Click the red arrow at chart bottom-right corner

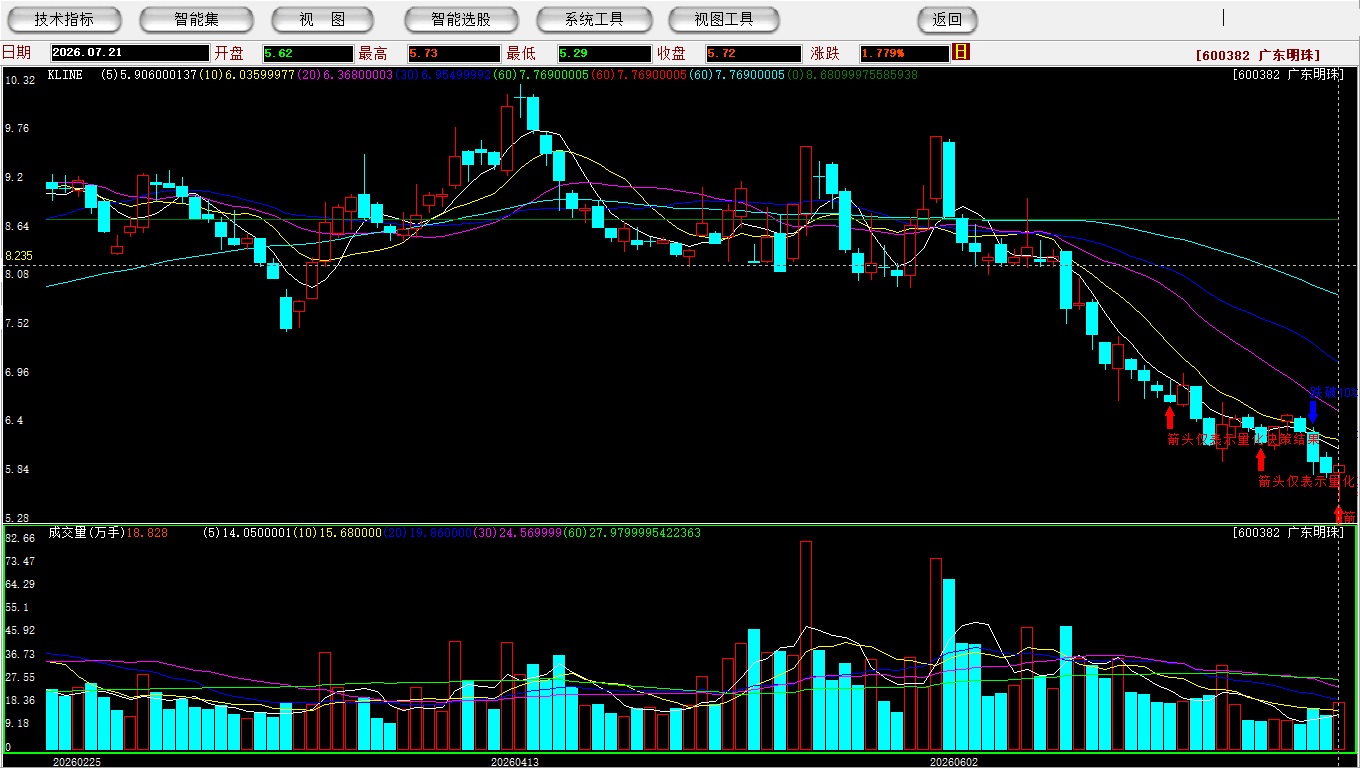click(x=1339, y=514)
